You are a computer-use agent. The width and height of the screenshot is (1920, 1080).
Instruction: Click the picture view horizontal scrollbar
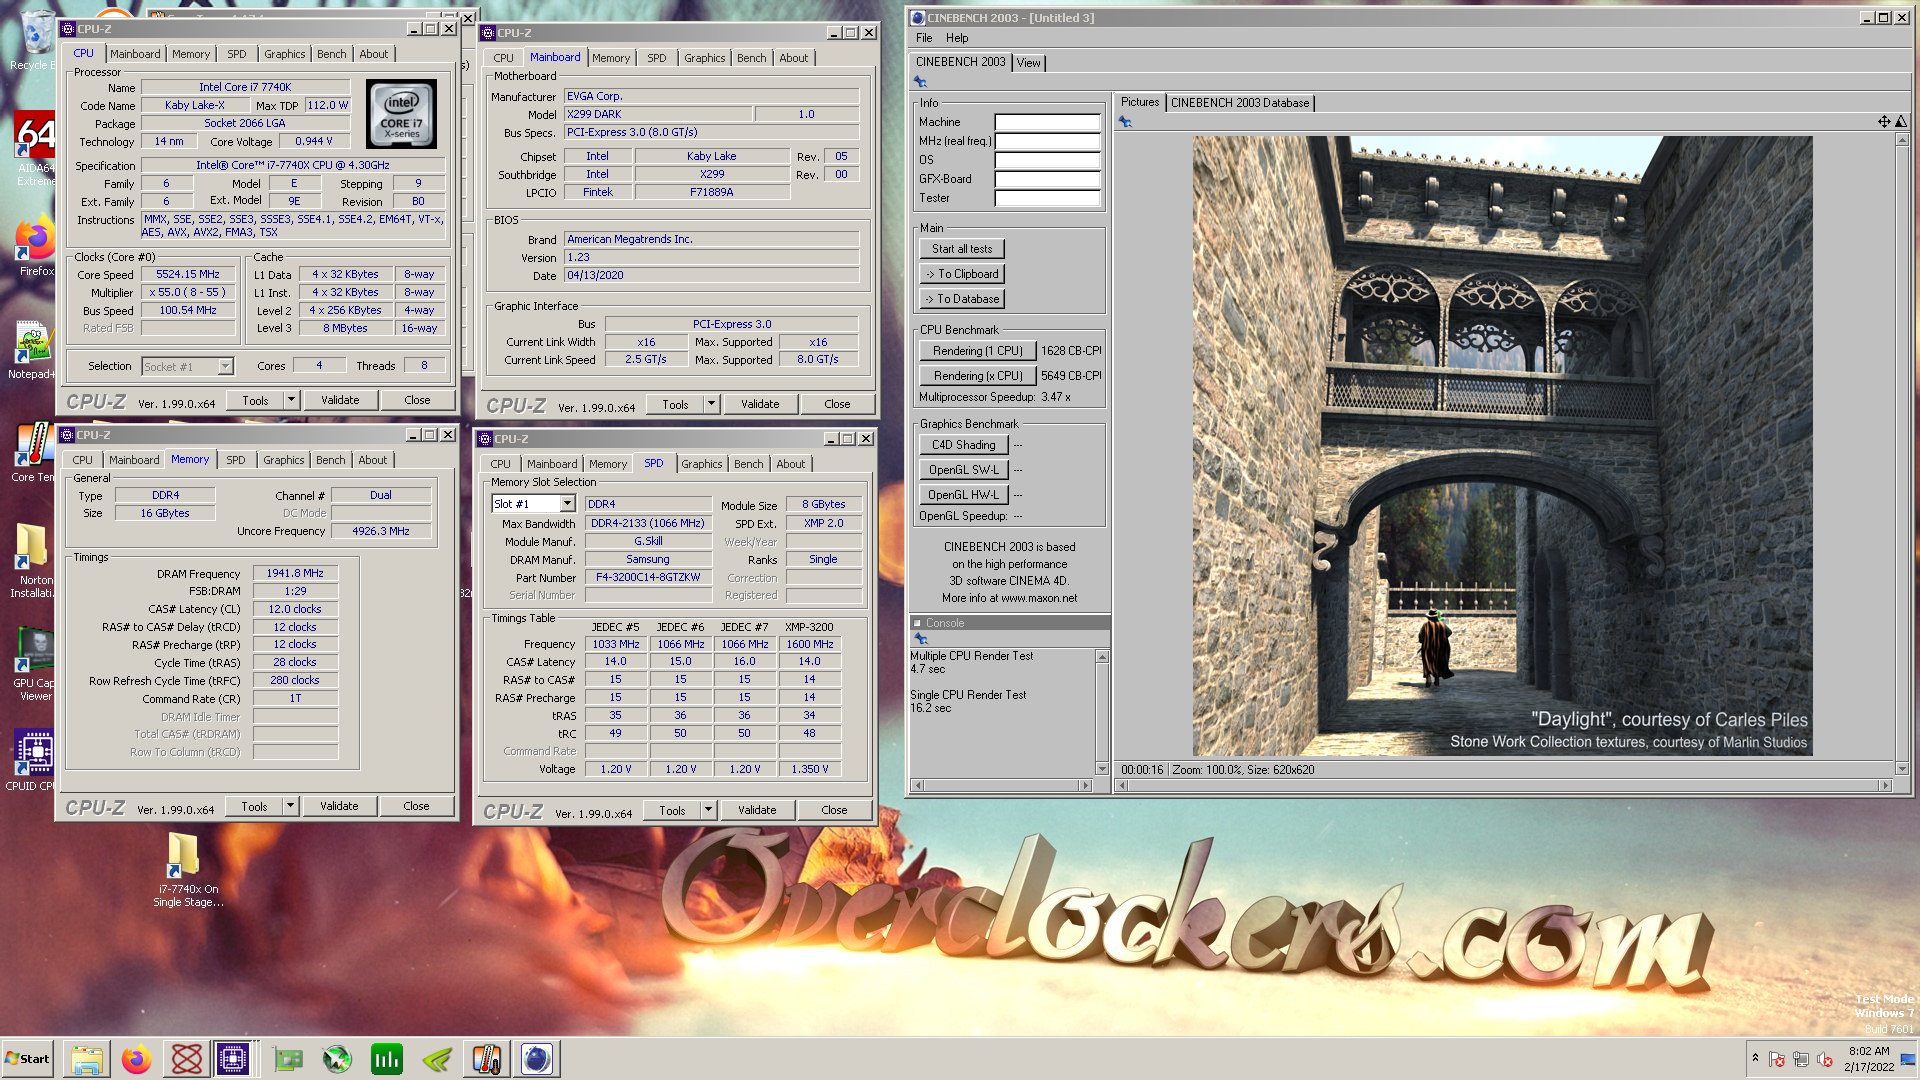(1503, 786)
